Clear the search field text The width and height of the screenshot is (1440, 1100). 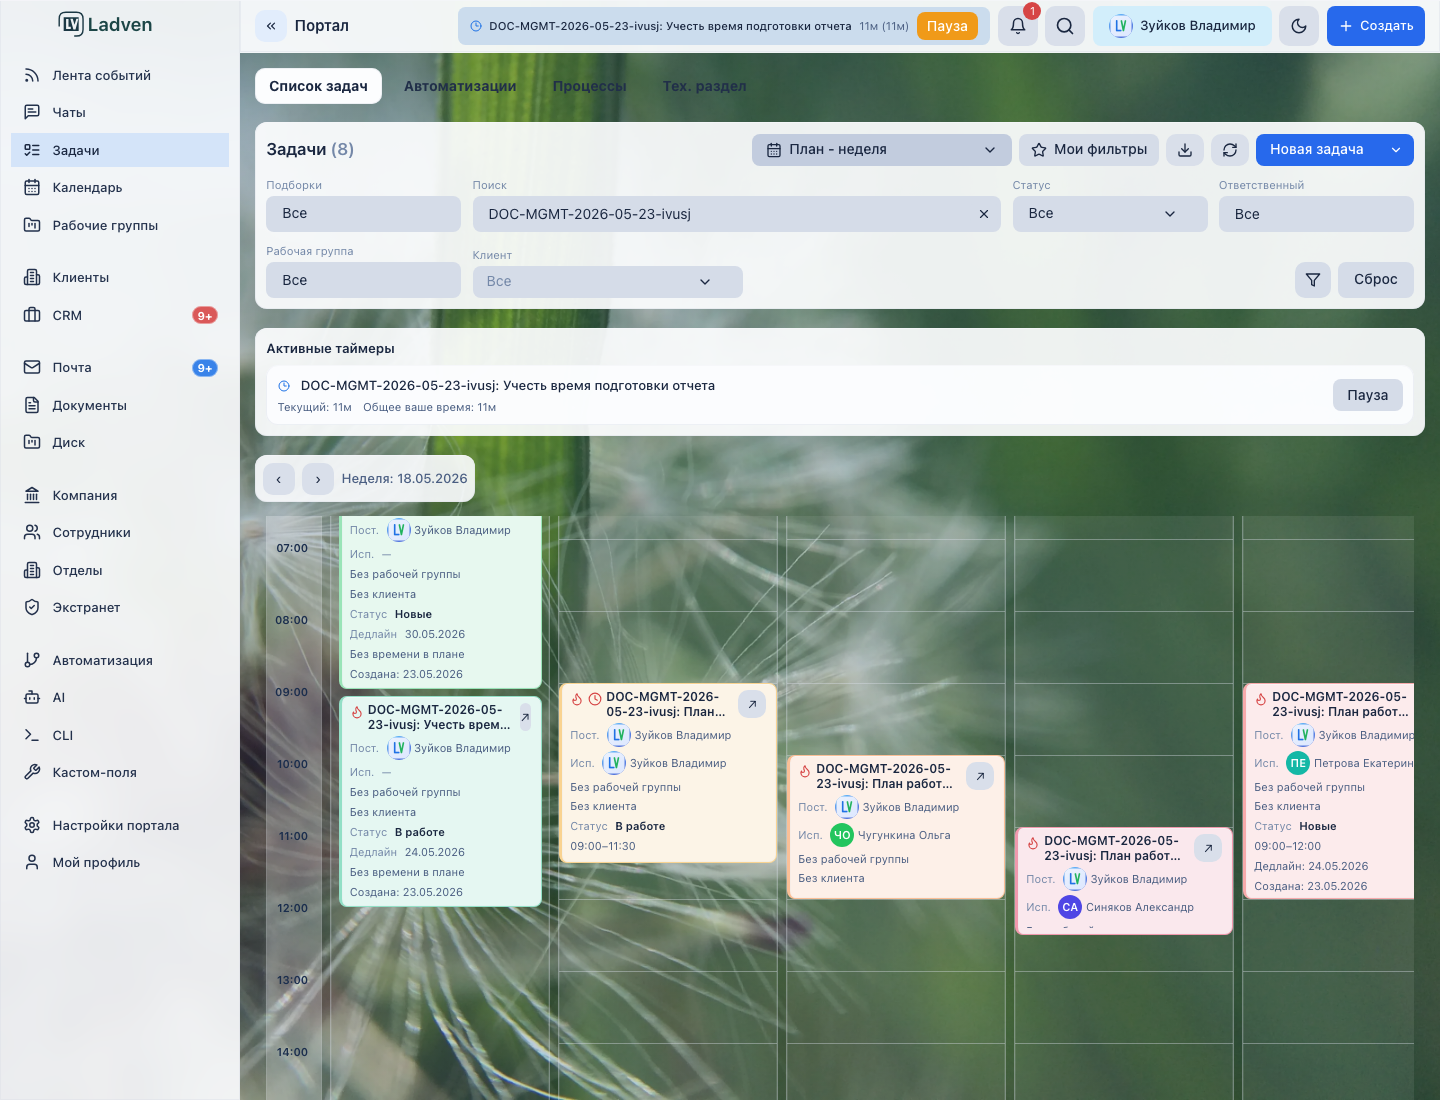pos(984,214)
